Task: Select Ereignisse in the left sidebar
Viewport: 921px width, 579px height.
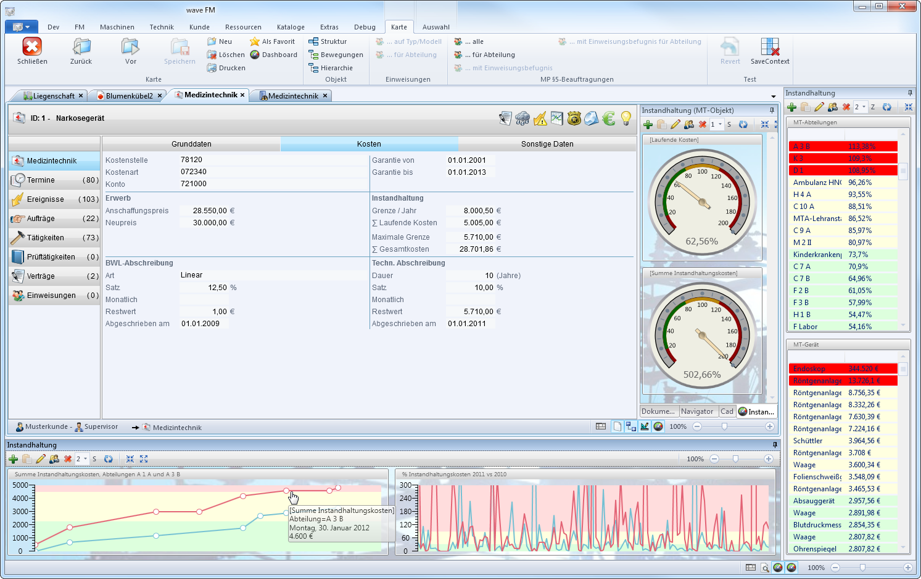Action: coord(45,199)
